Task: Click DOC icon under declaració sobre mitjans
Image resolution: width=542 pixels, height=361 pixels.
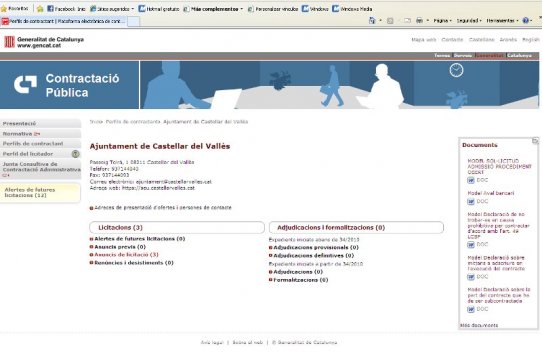Action: [471, 277]
